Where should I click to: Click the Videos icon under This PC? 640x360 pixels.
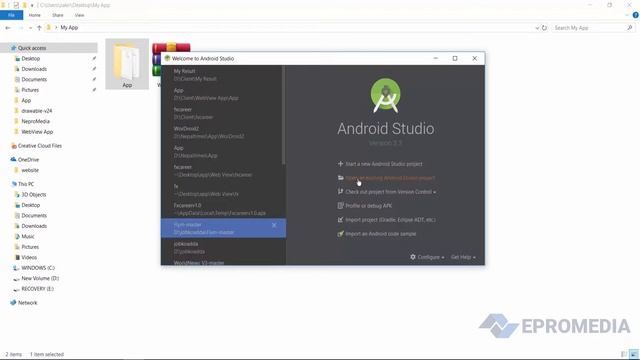click(17, 257)
